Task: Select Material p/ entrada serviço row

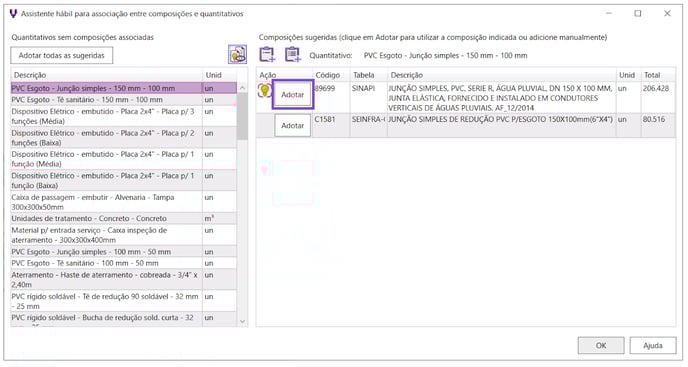Action: pyautogui.click(x=124, y=235)
